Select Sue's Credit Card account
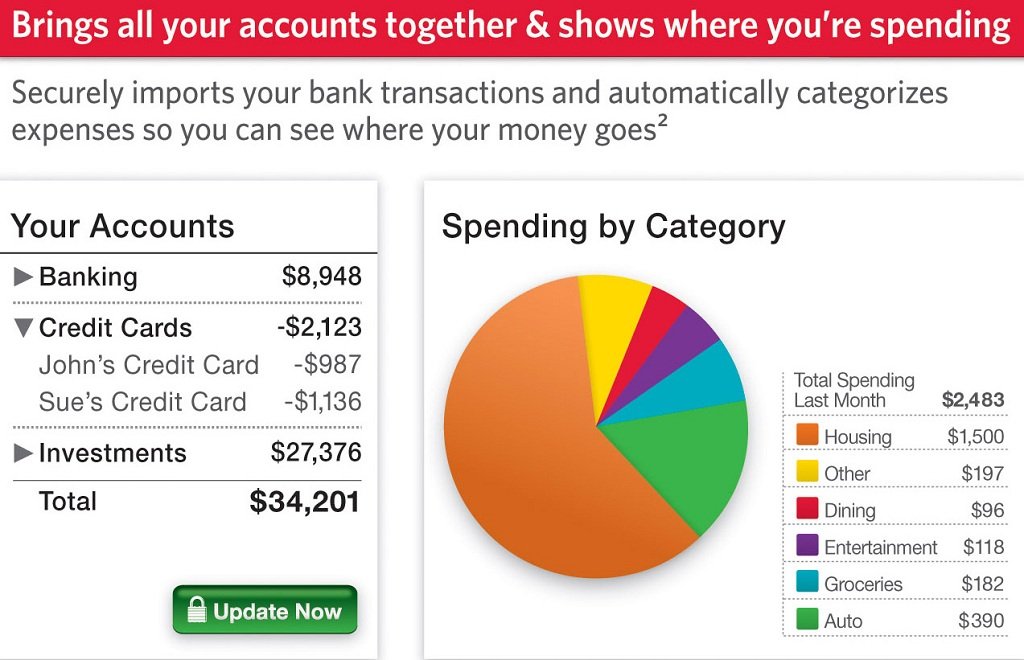The width and height of the screenshot is (1024, 660). coord(142,402)
